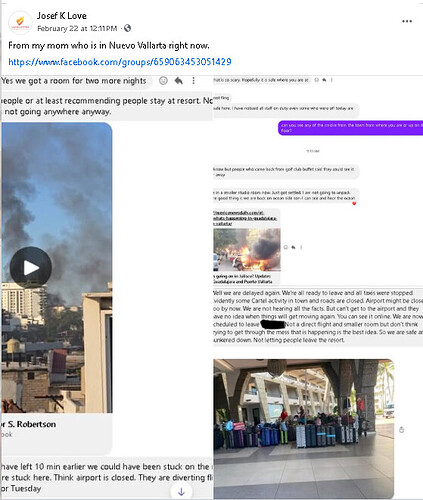Reply arrow beside burning car link preview
The height and width of the screenshot is (500, 423).
tap(293, 247)
